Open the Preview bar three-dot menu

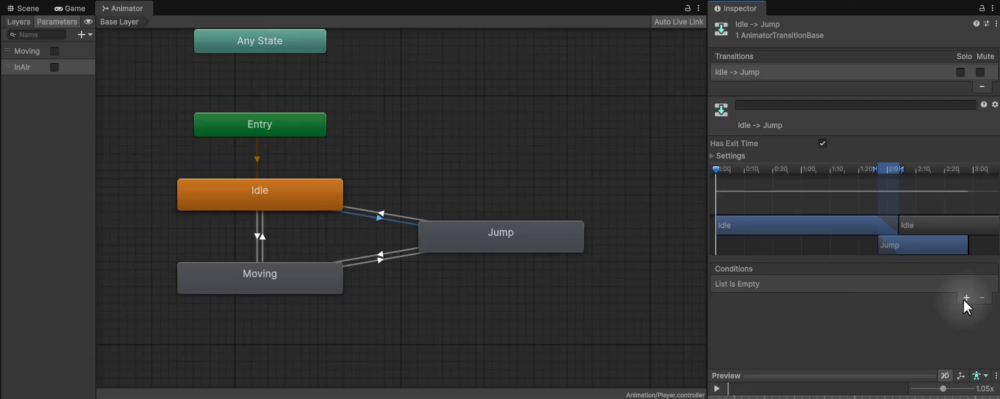(x=996, y=376)
